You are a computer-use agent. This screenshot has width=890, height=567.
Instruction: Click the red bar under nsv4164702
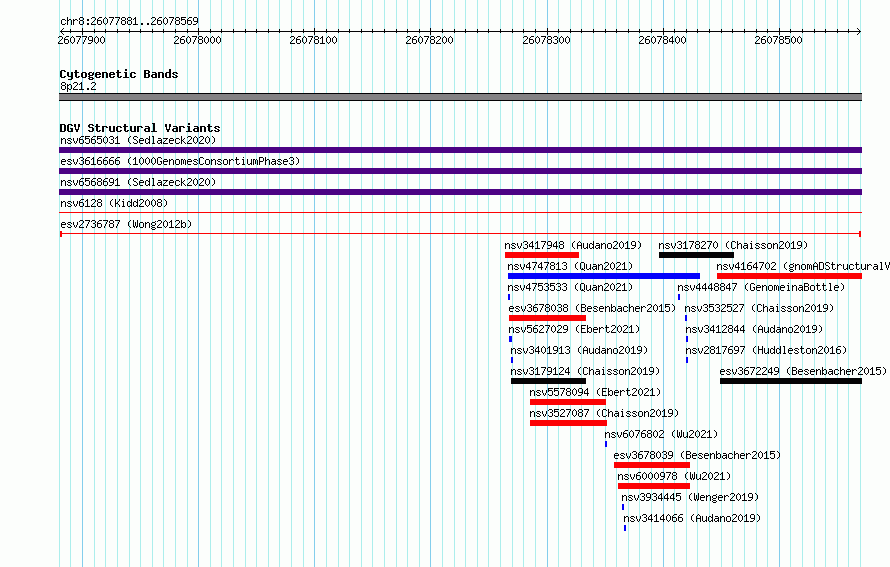tap(790, 276)
